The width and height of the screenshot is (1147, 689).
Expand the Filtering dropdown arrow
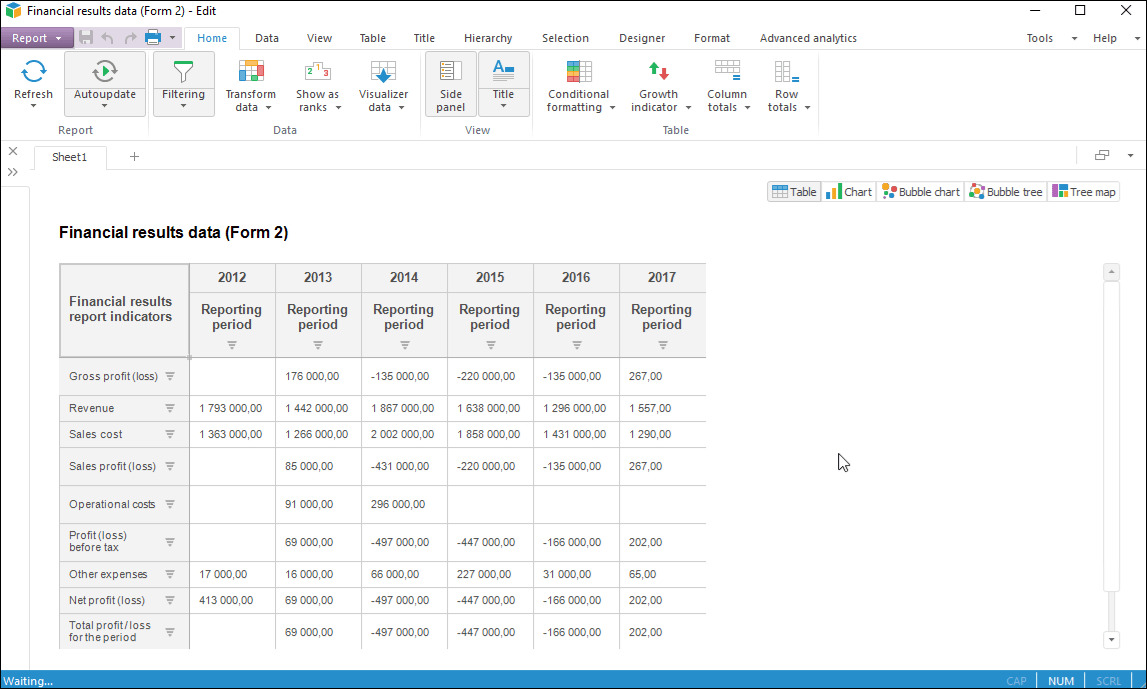(x=184, y=106)
